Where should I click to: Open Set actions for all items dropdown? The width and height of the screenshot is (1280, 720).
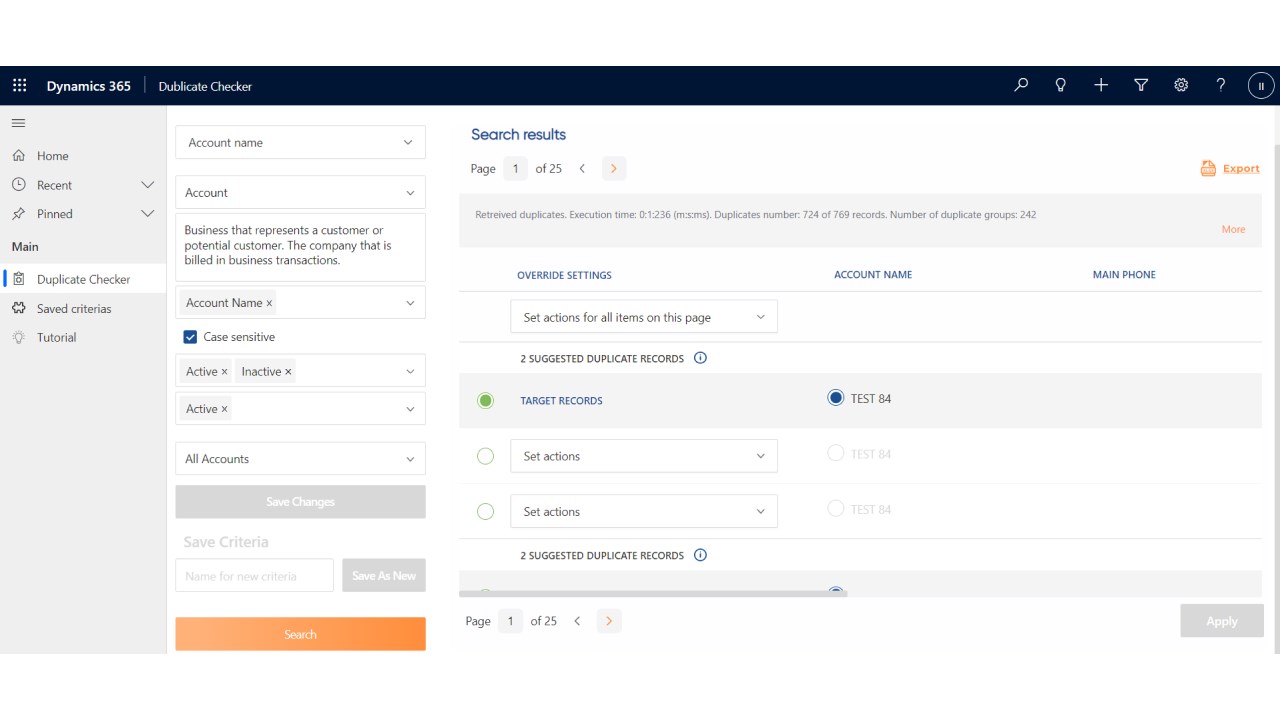pyautogui.click(x=644, y=317)
